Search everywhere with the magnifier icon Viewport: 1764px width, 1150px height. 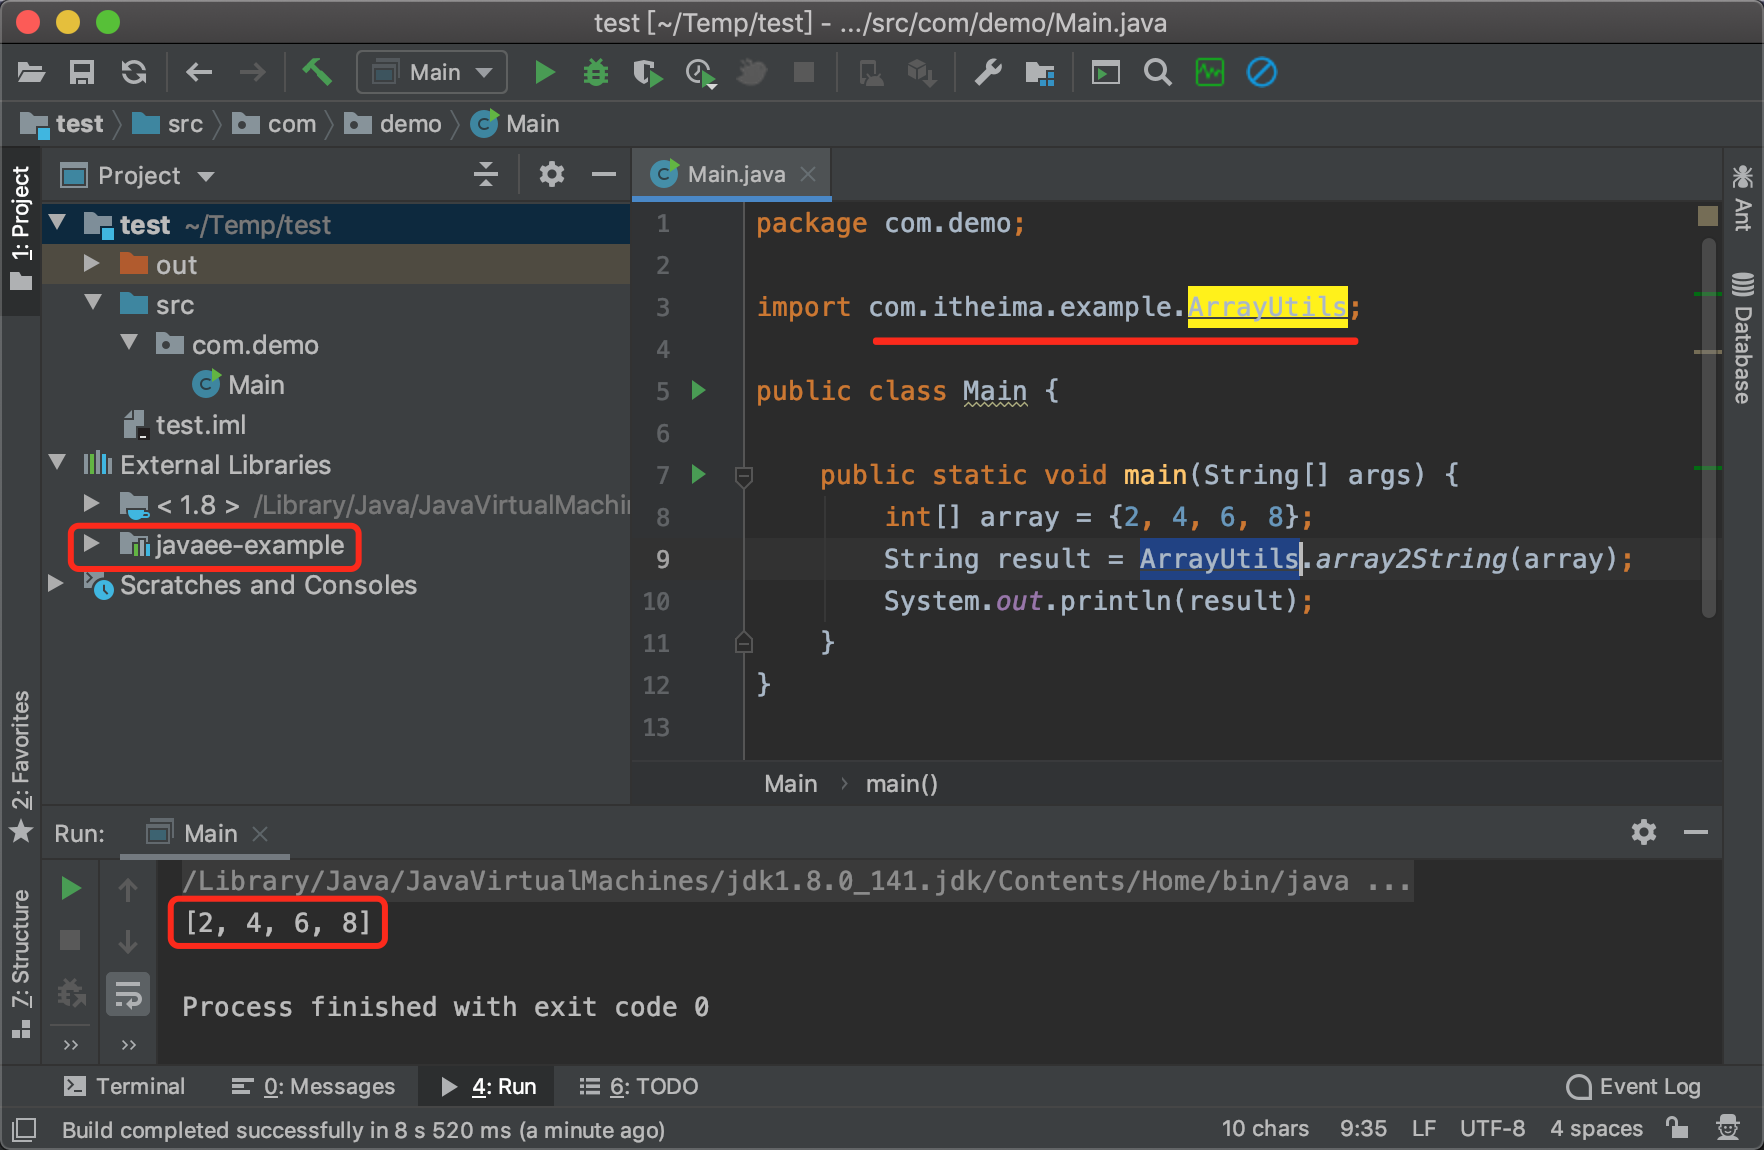1158,72
